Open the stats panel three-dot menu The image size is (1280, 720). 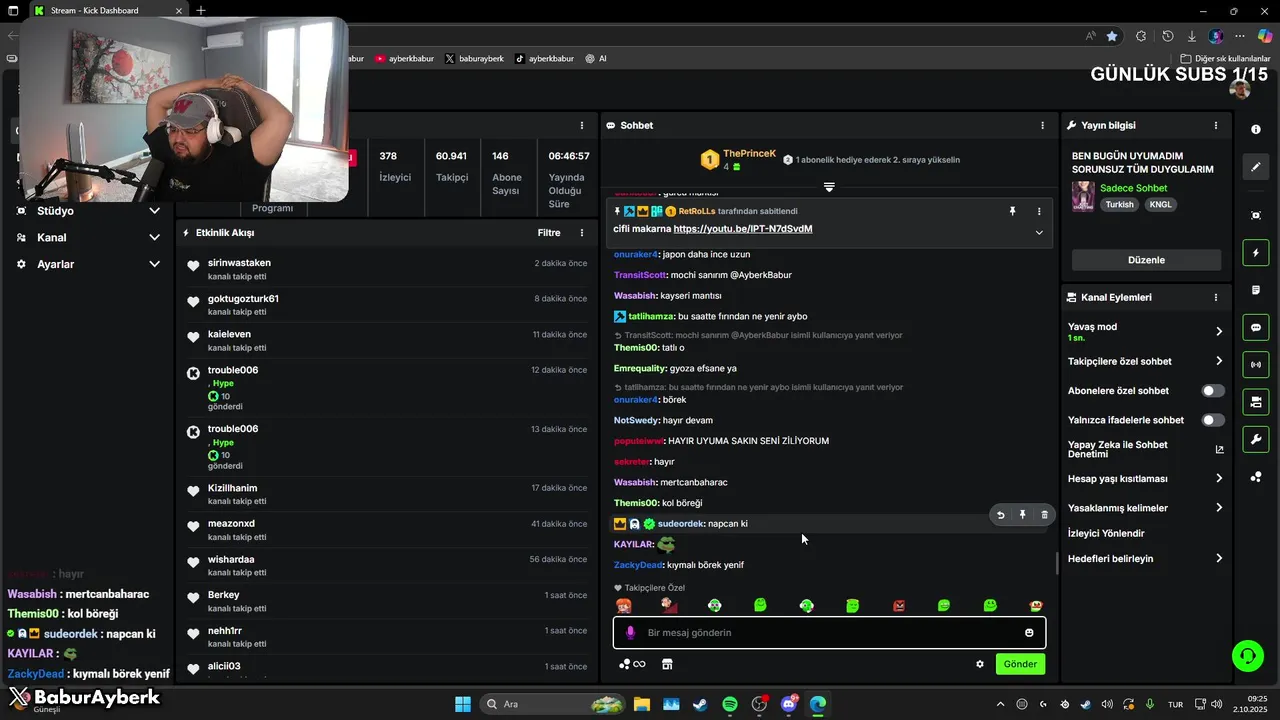582,125
